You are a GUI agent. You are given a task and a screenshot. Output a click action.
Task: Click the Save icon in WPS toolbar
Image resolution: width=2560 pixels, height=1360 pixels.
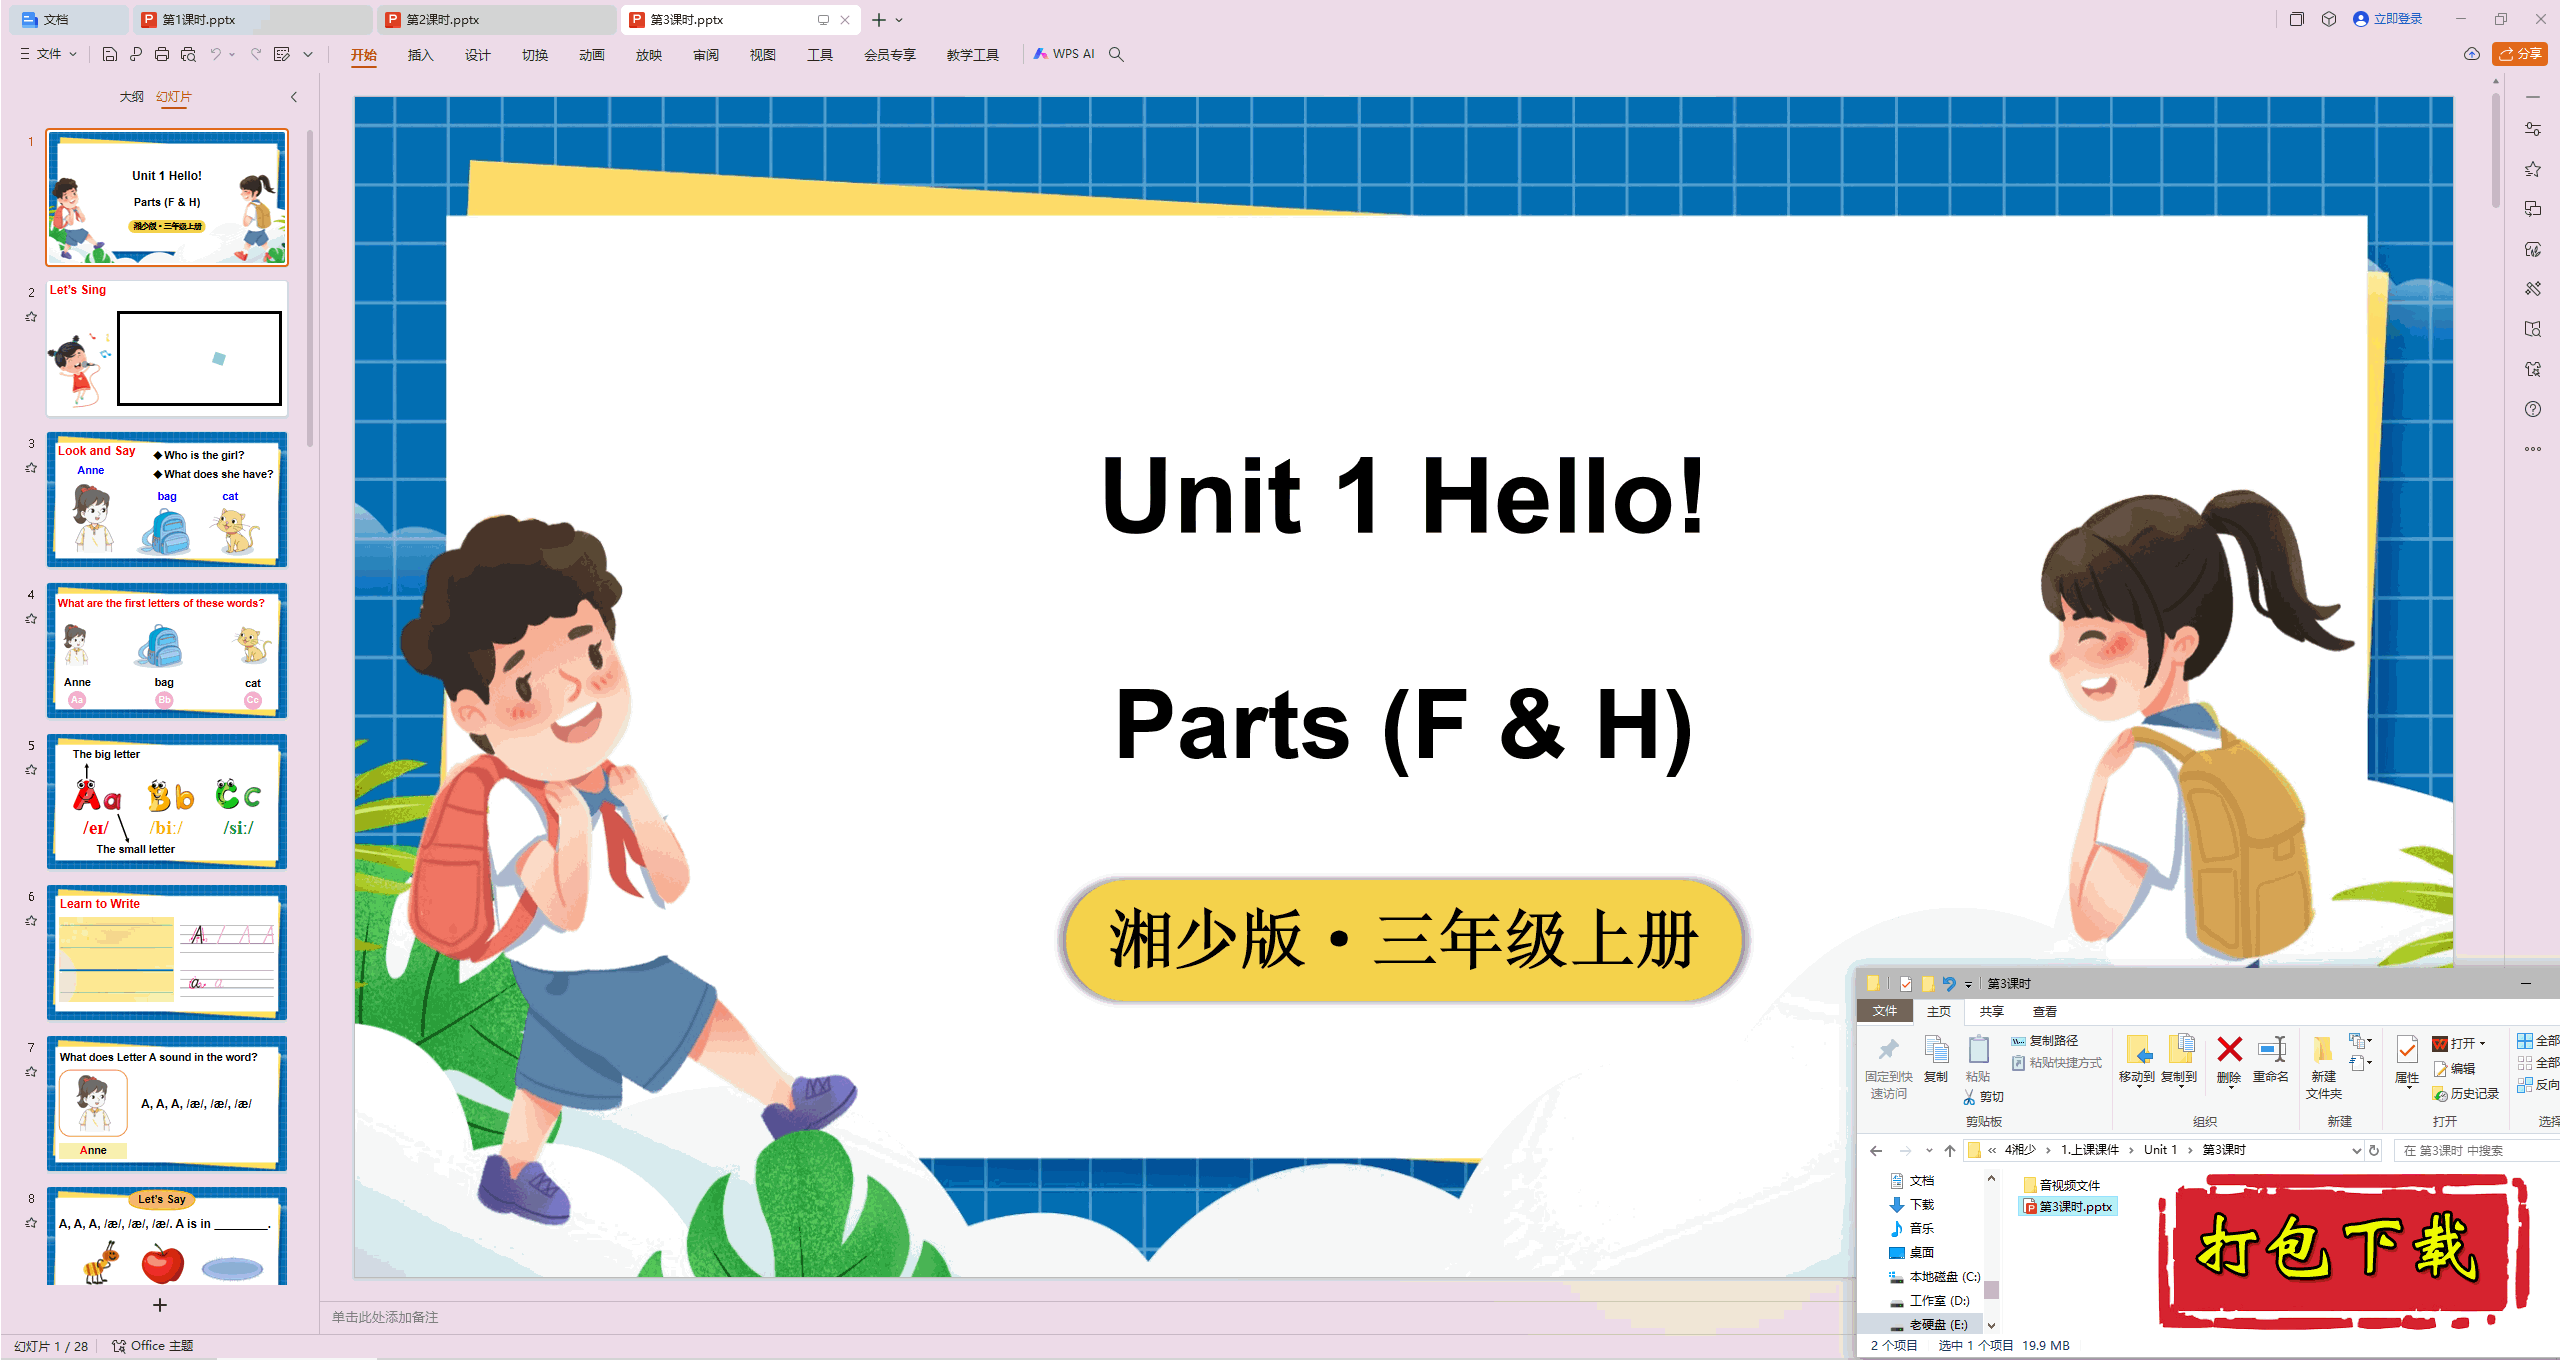click(110, 54)
